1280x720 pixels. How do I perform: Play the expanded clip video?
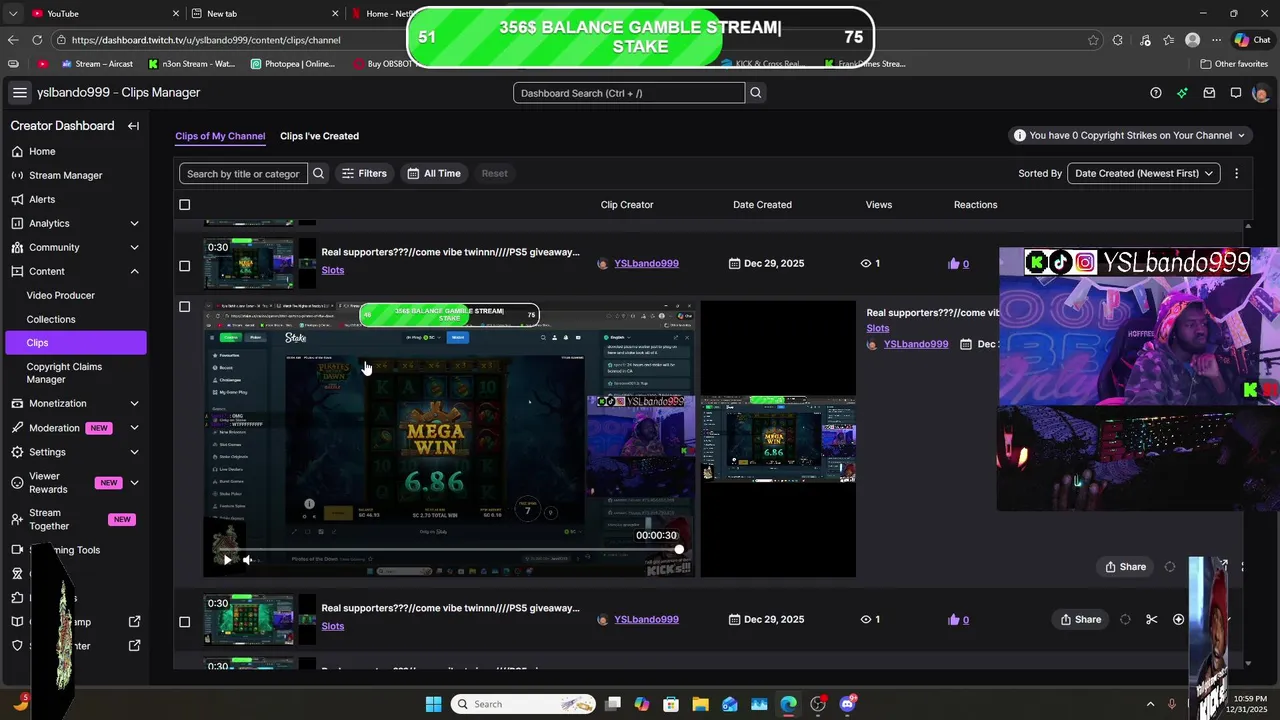[227, 560]
